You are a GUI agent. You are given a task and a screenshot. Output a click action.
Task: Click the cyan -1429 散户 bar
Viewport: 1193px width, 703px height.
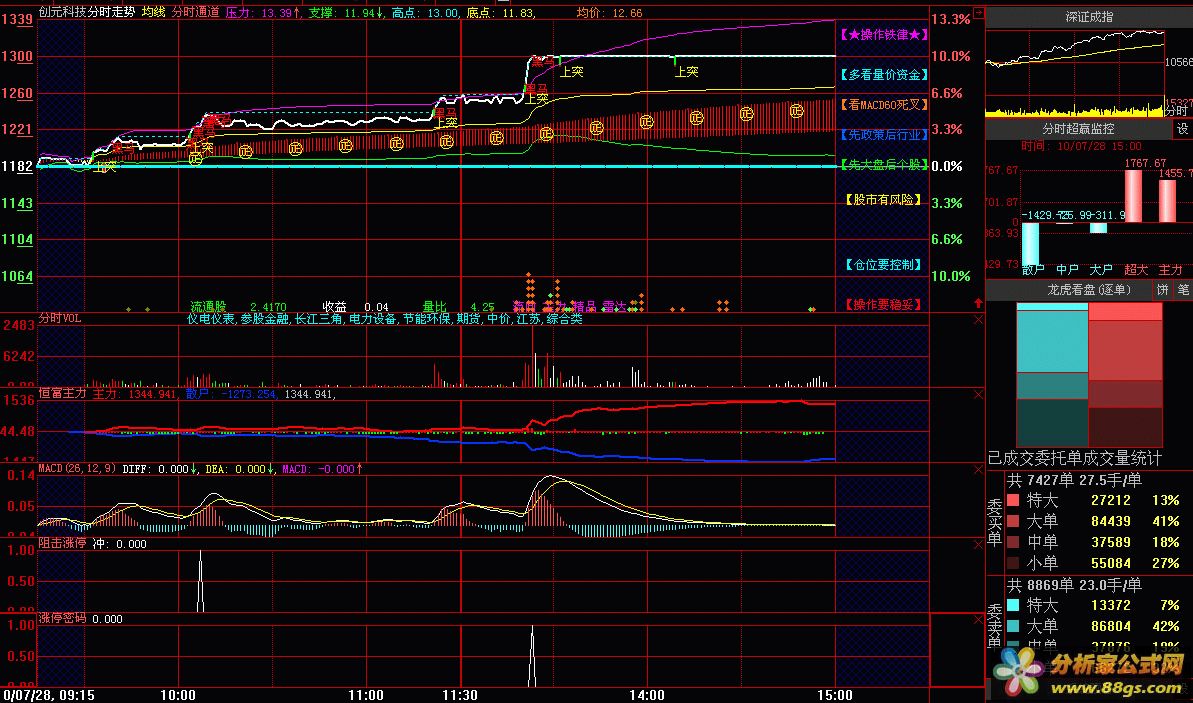click(x=1030, y=243)
